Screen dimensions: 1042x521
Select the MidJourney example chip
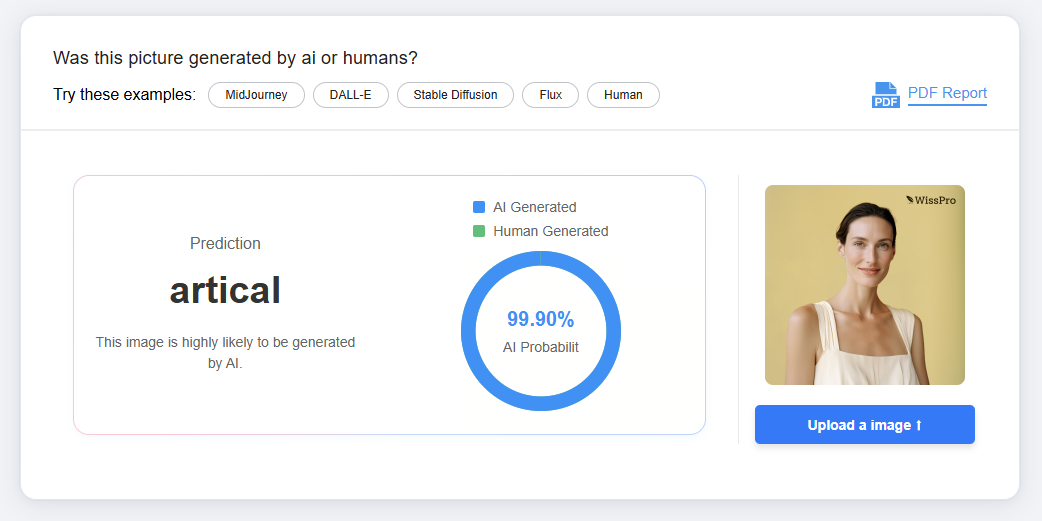pos(256,95)
